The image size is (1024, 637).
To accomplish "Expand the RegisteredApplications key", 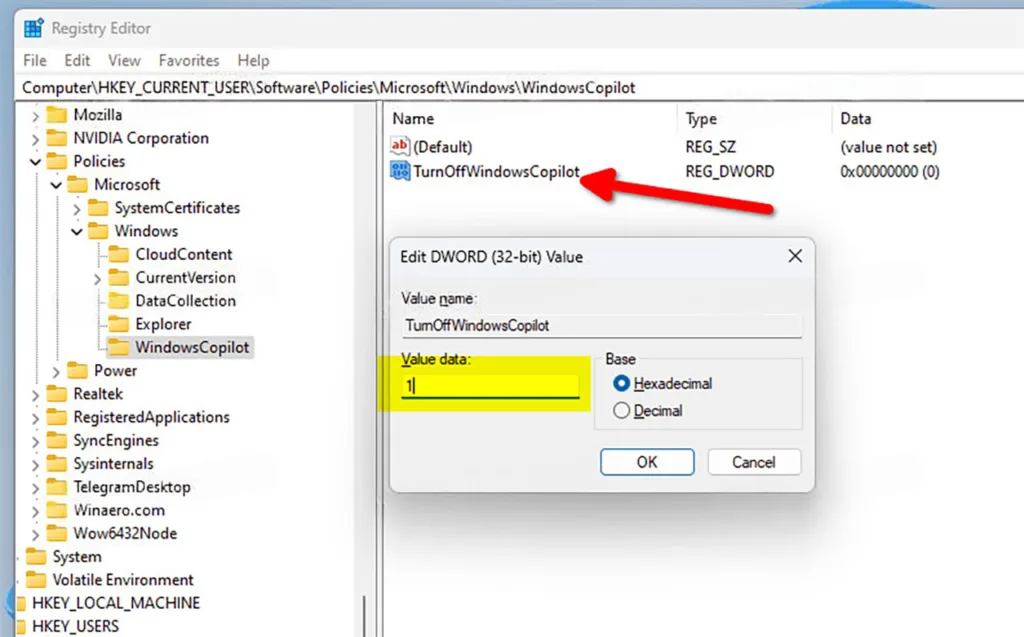I will point(35,418).
